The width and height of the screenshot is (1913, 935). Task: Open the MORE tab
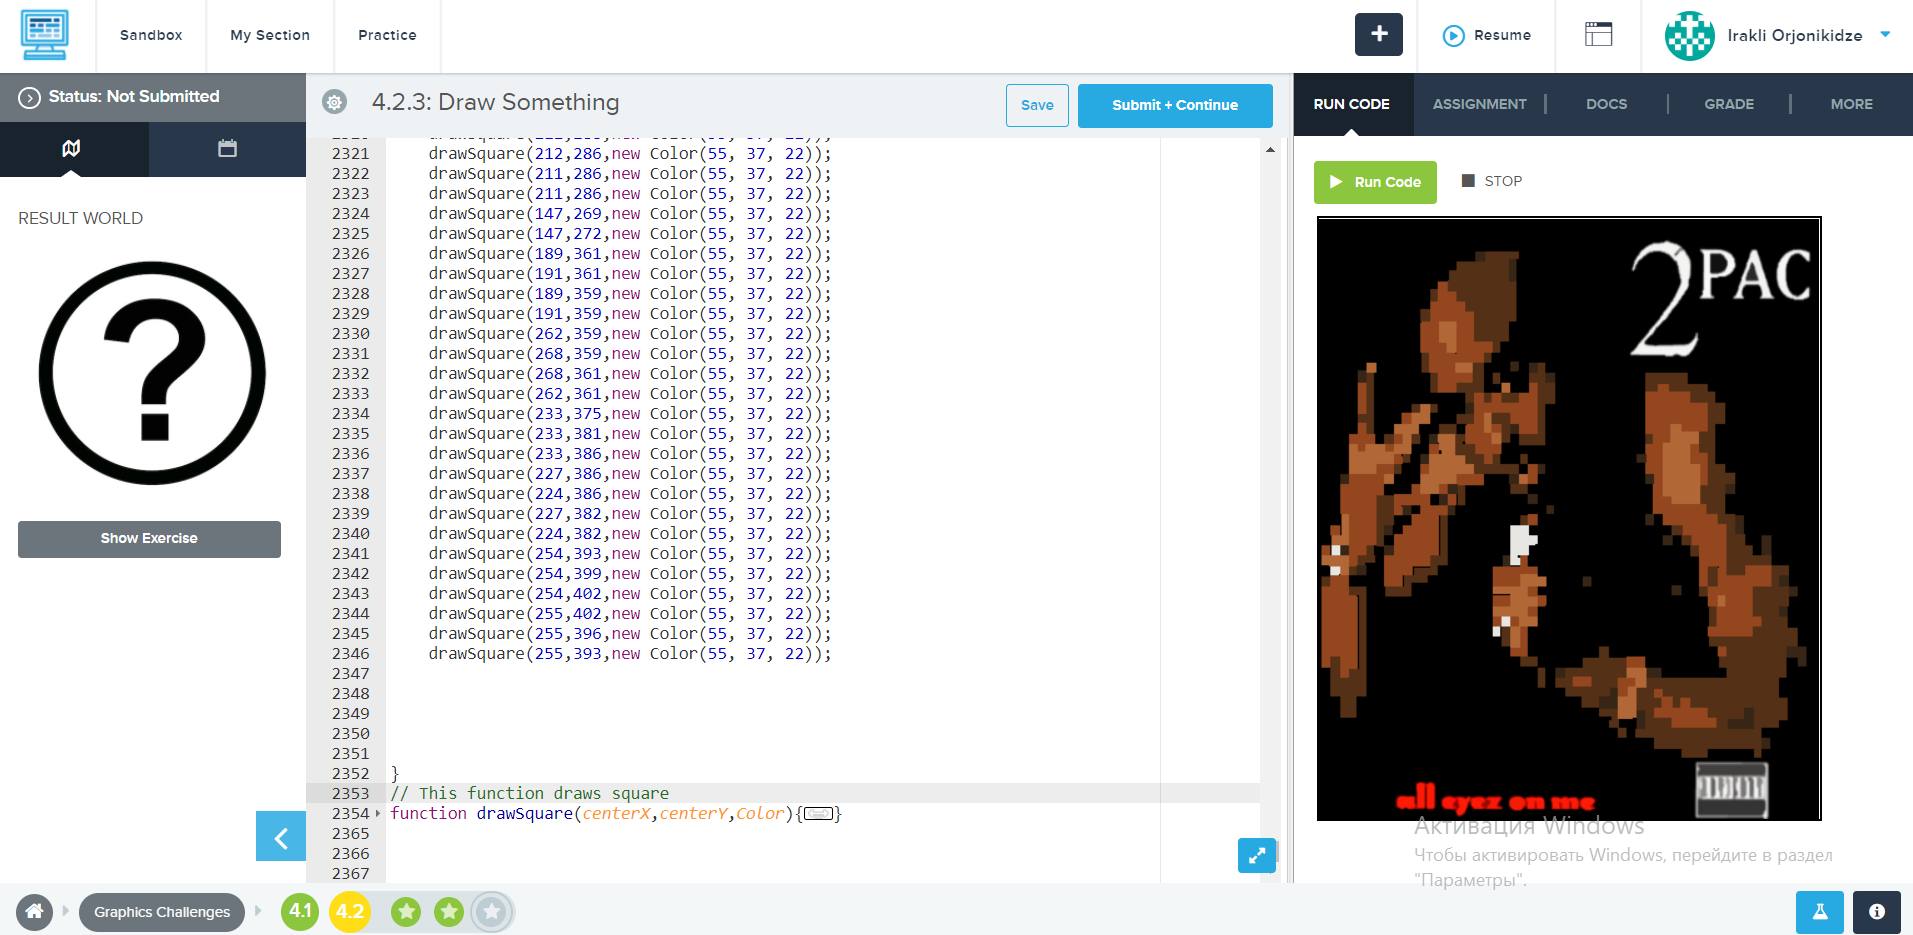(1852, 104)
